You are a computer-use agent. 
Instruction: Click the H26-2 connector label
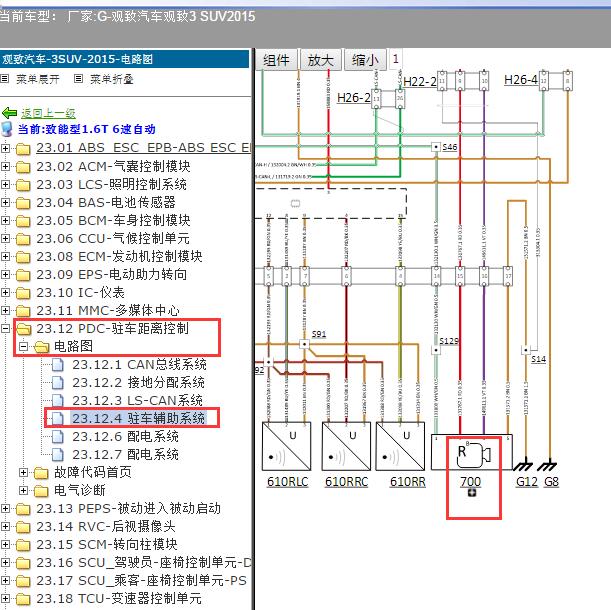click(x=353, y=97)
